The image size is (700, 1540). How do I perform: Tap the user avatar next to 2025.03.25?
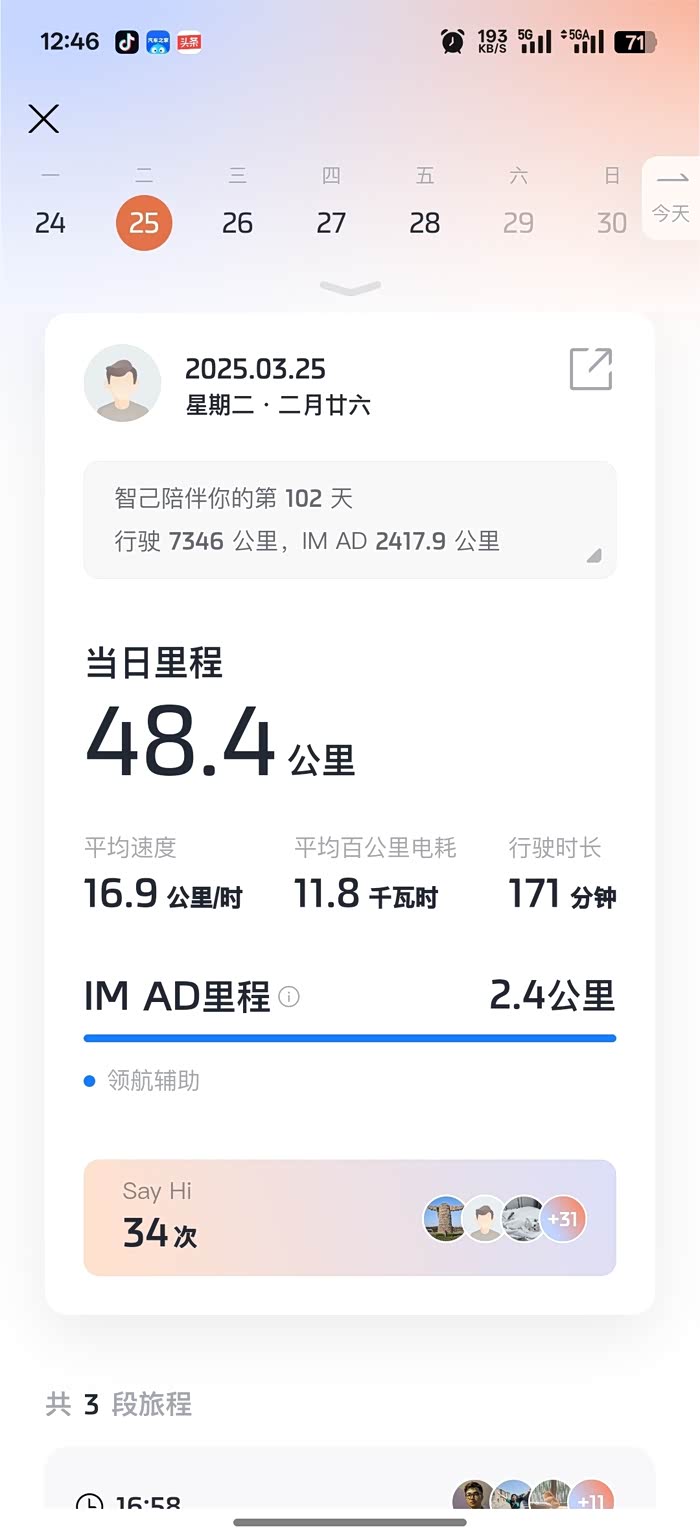pos(122,382)
